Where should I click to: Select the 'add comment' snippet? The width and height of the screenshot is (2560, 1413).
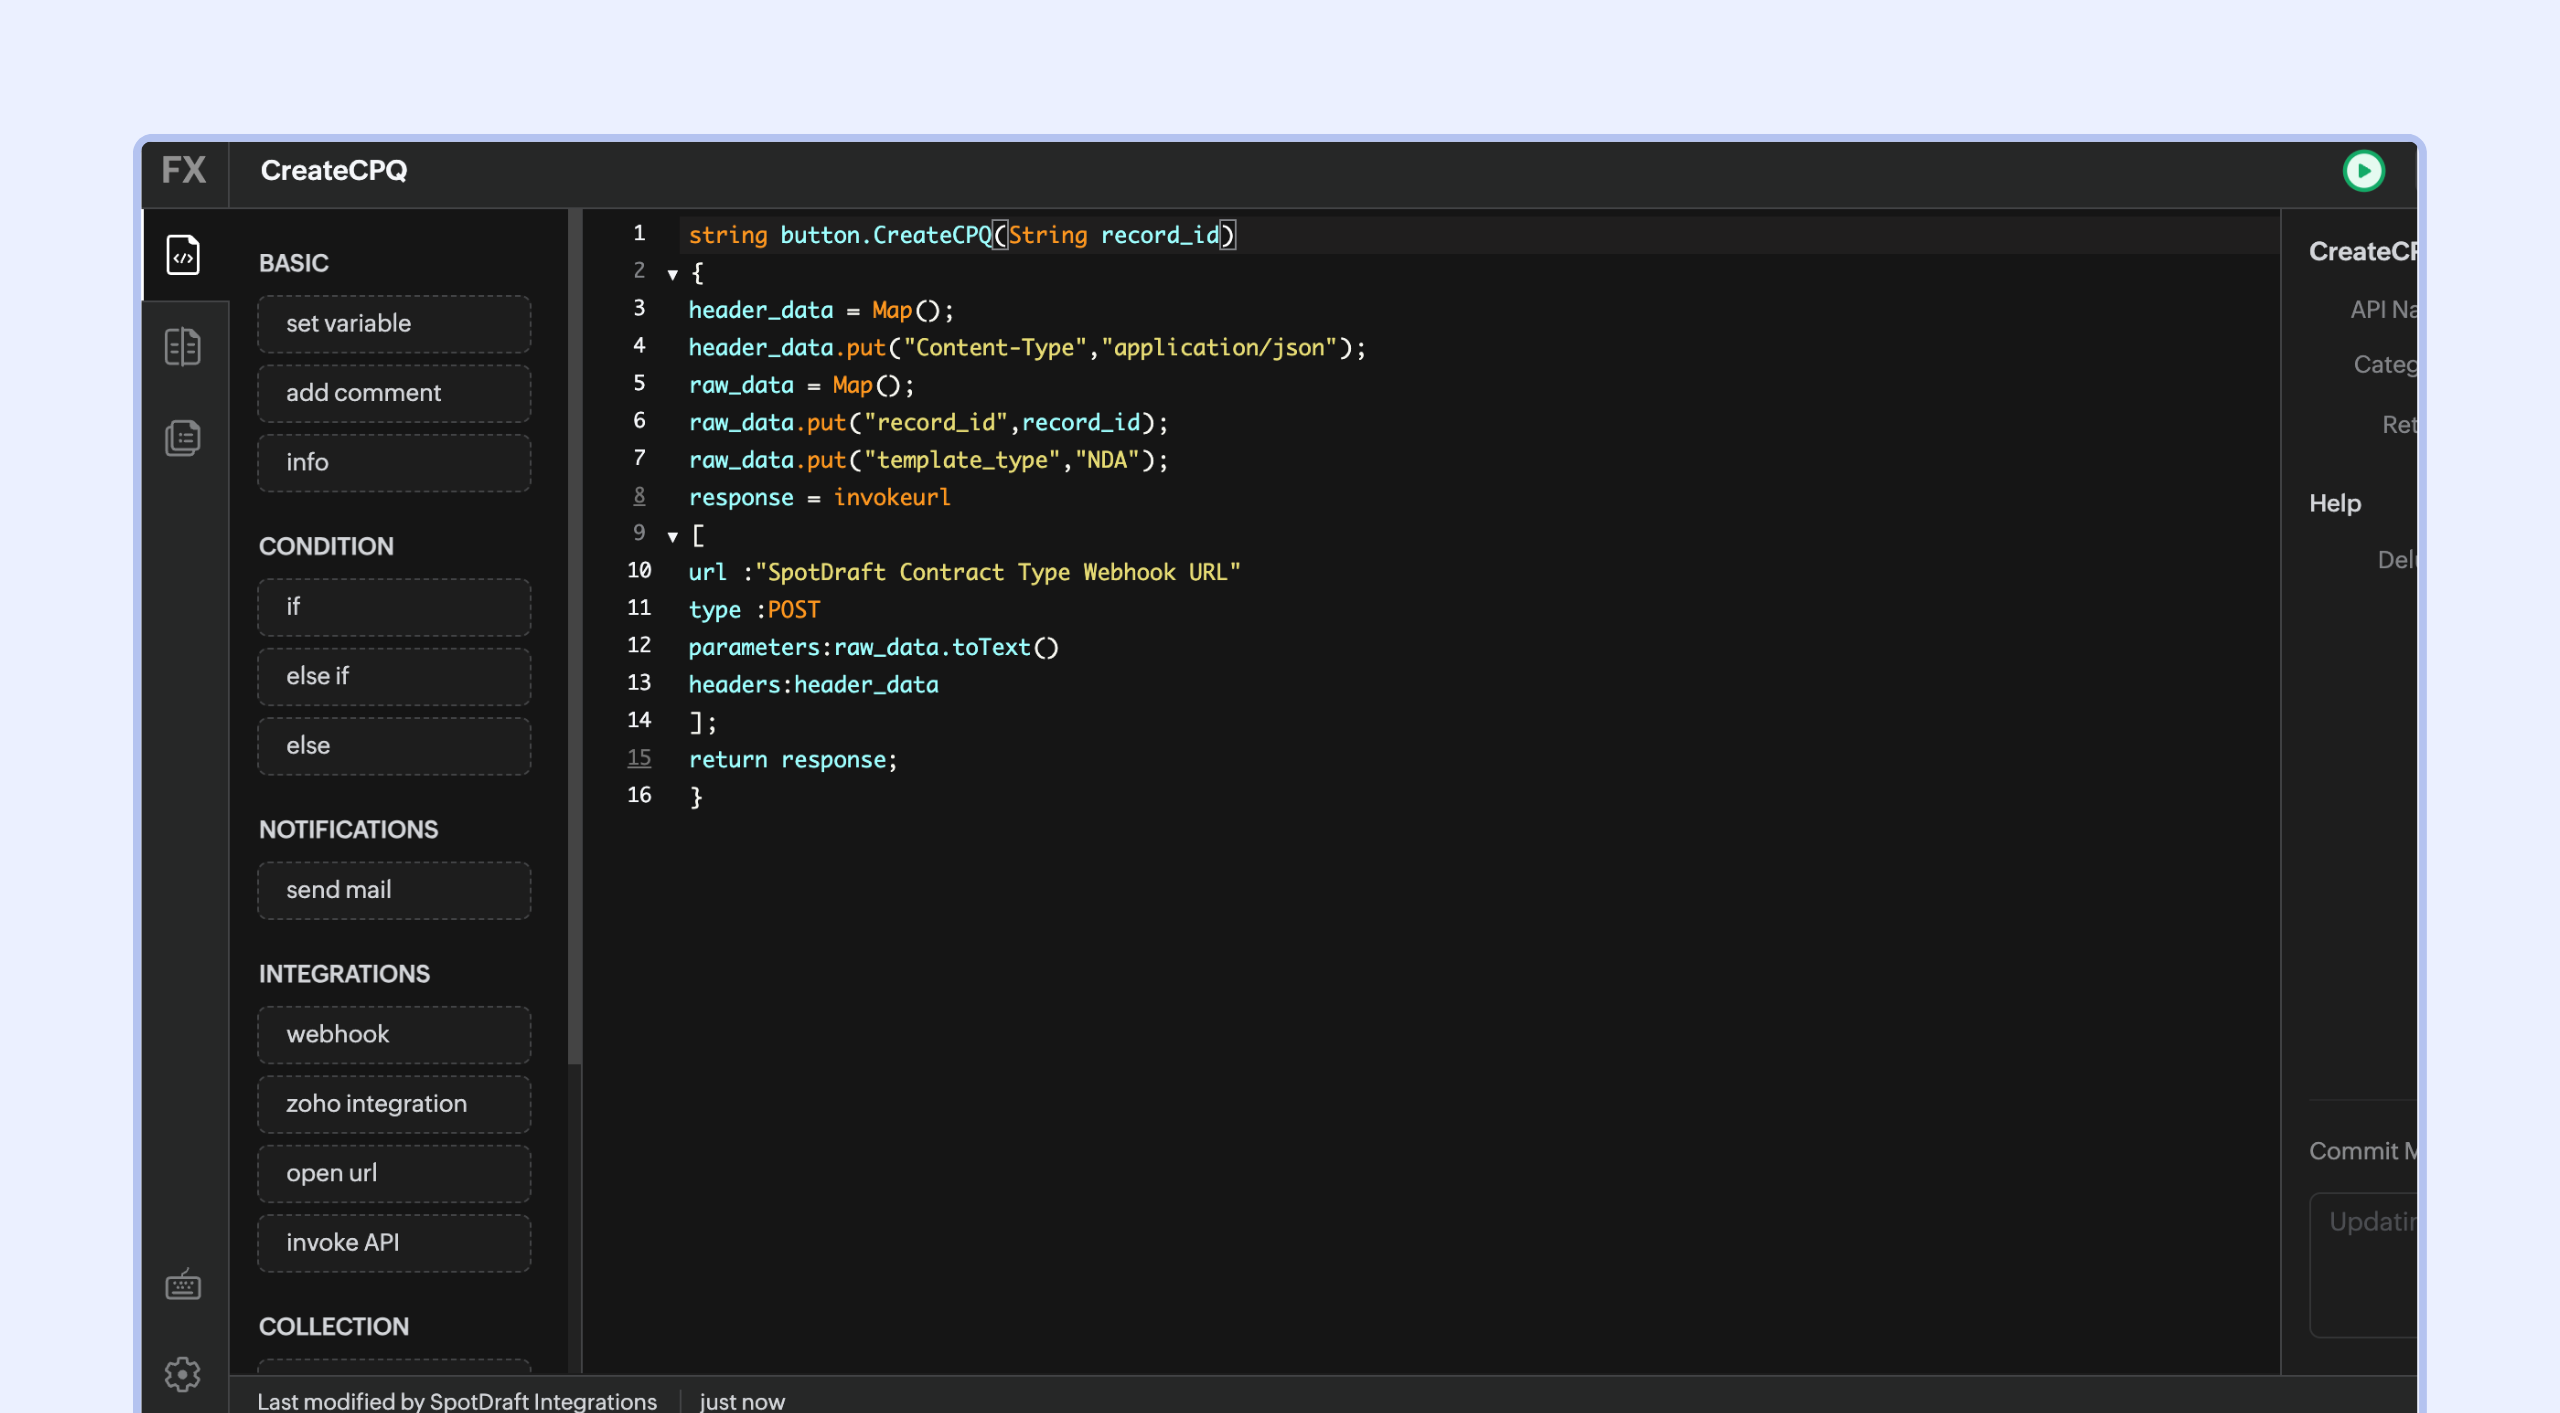tap(394, 393)
